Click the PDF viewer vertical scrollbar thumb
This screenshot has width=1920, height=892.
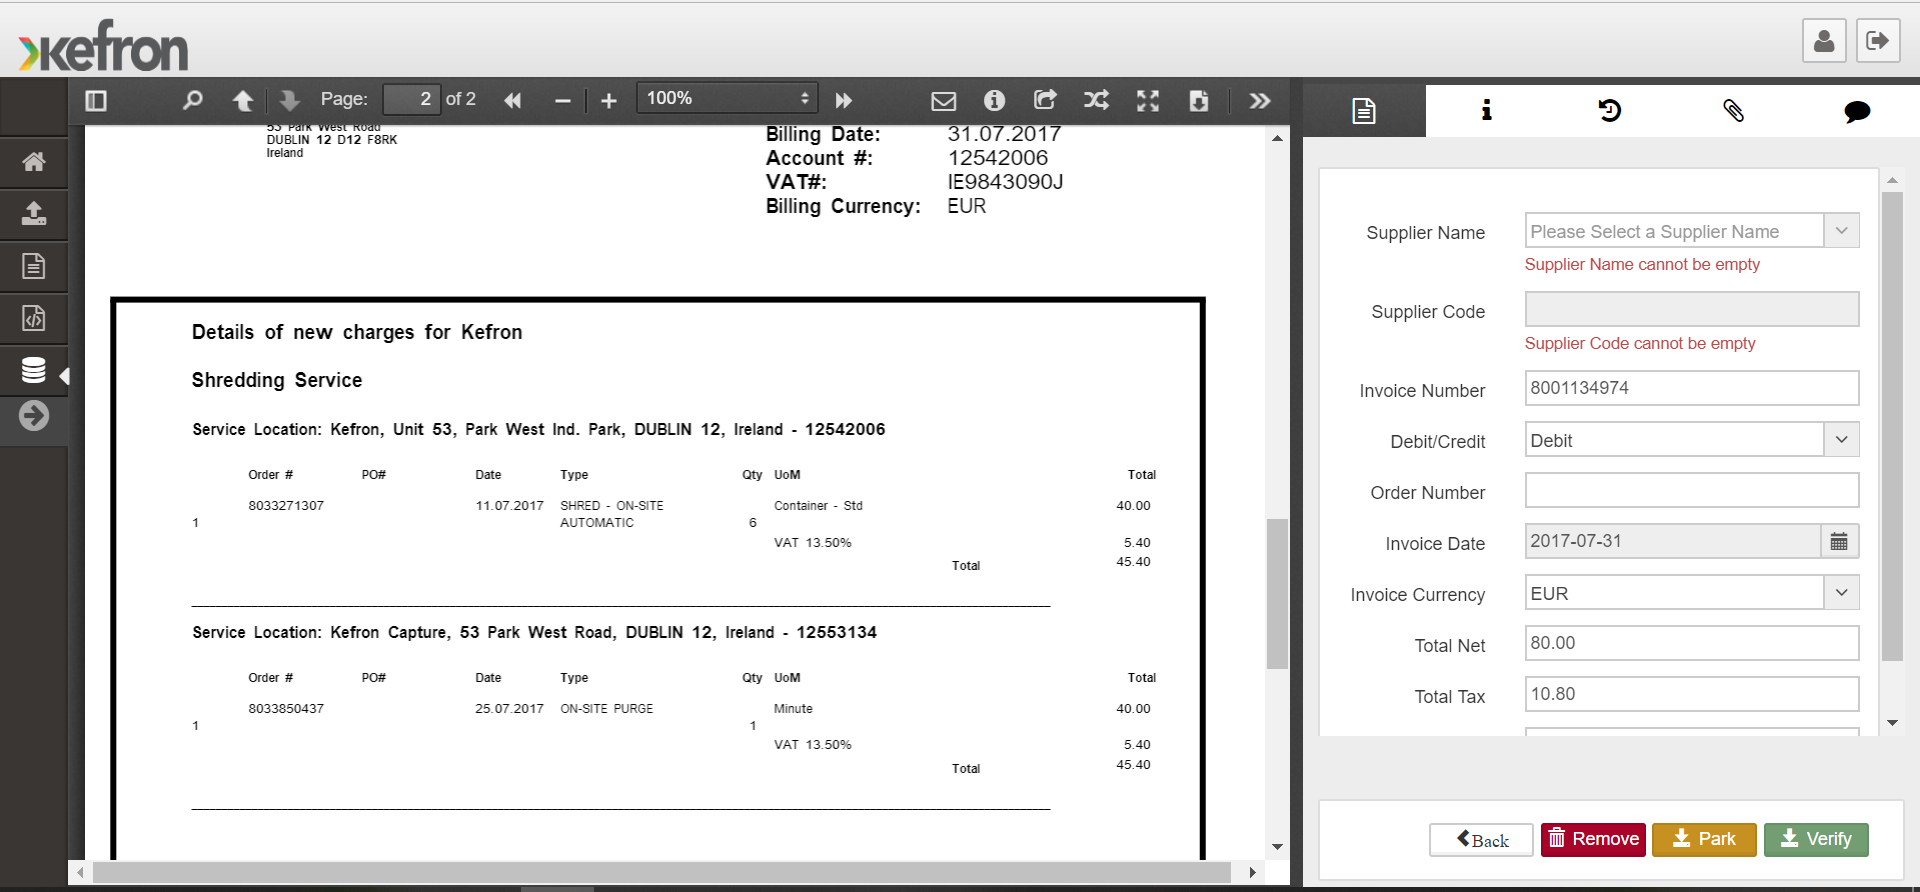coord(1277,594)
